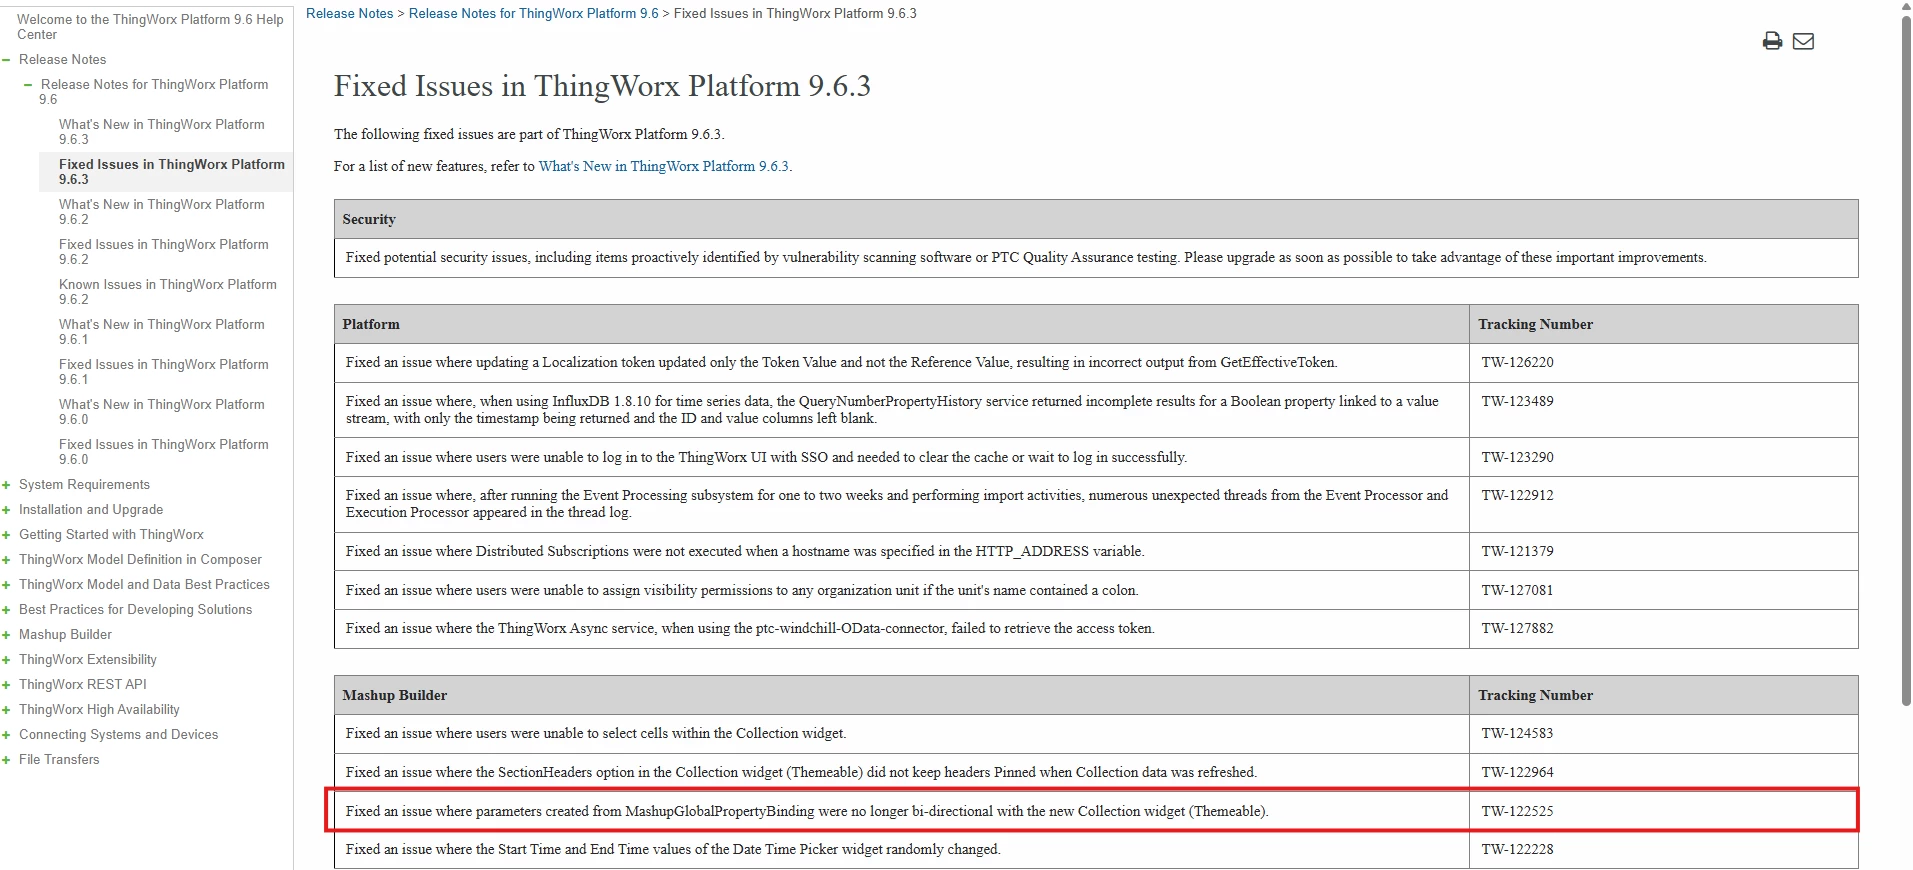
Task: Expand the ThingWorx REST API section
Action: [x=6, y=685]
